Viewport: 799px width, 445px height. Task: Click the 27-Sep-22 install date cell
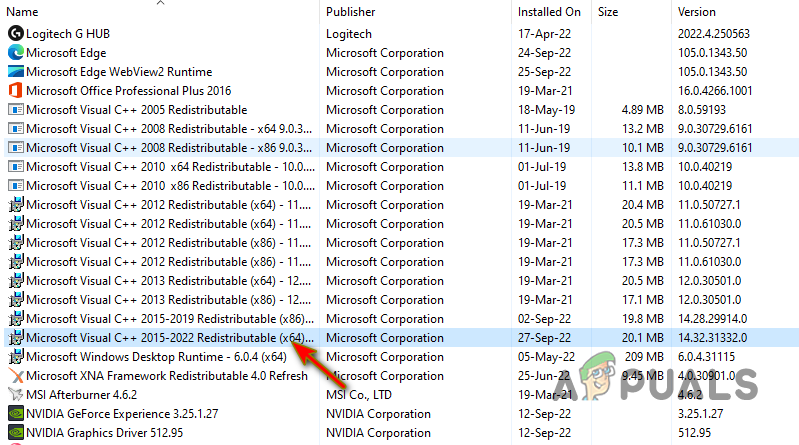tap(544, 337)
